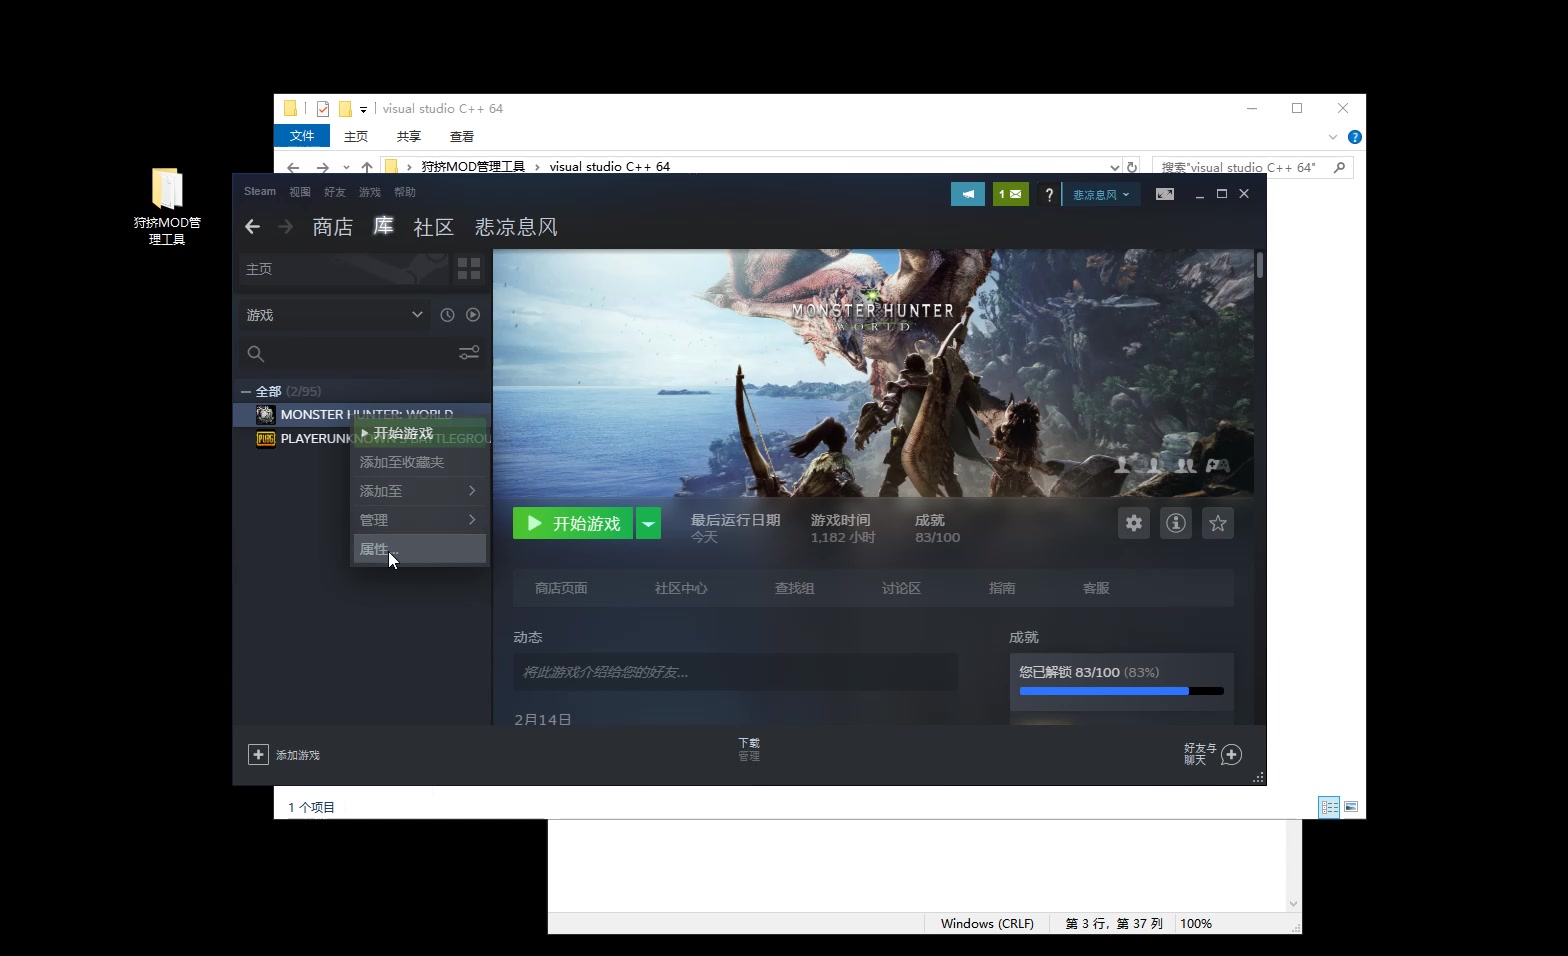Open the 游戏 category dropdown in the sidebar
The height and width of the screenshot is (956, 1568).
point(334,315)
